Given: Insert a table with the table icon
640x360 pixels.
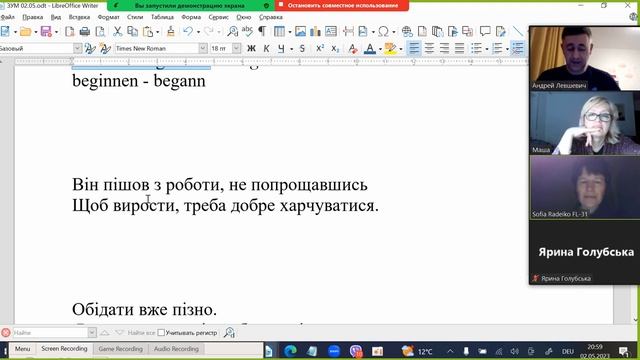Looking at the screenshot, I should pos(279,31).
